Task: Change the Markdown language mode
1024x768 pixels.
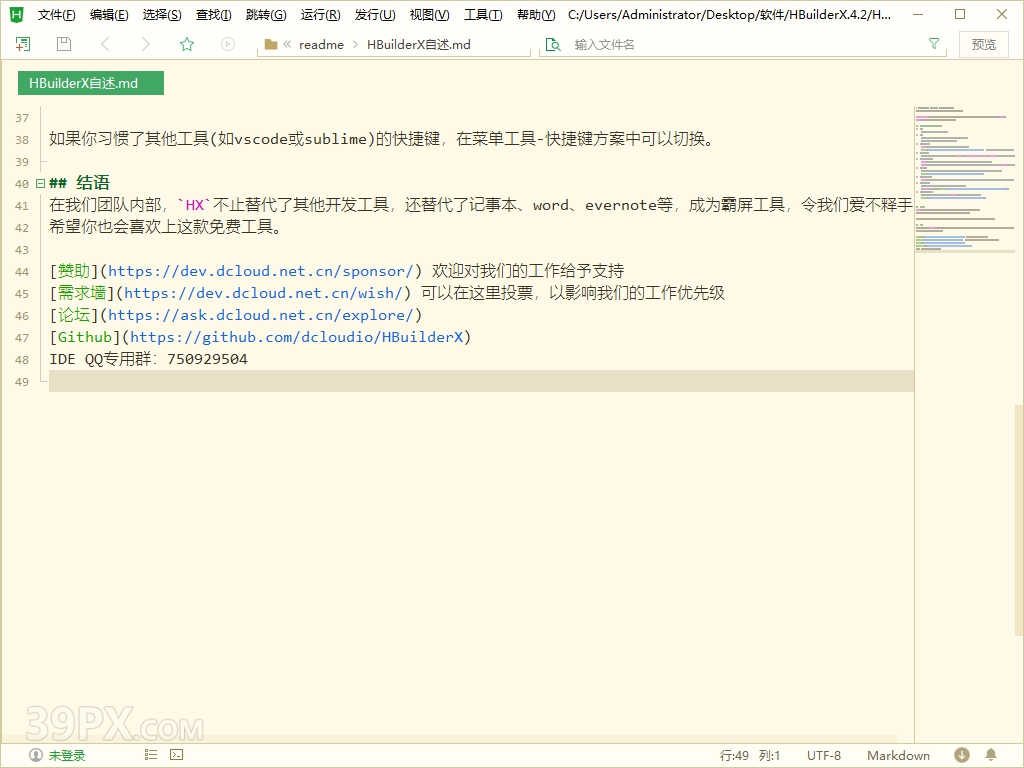Action: pos(898,756)
